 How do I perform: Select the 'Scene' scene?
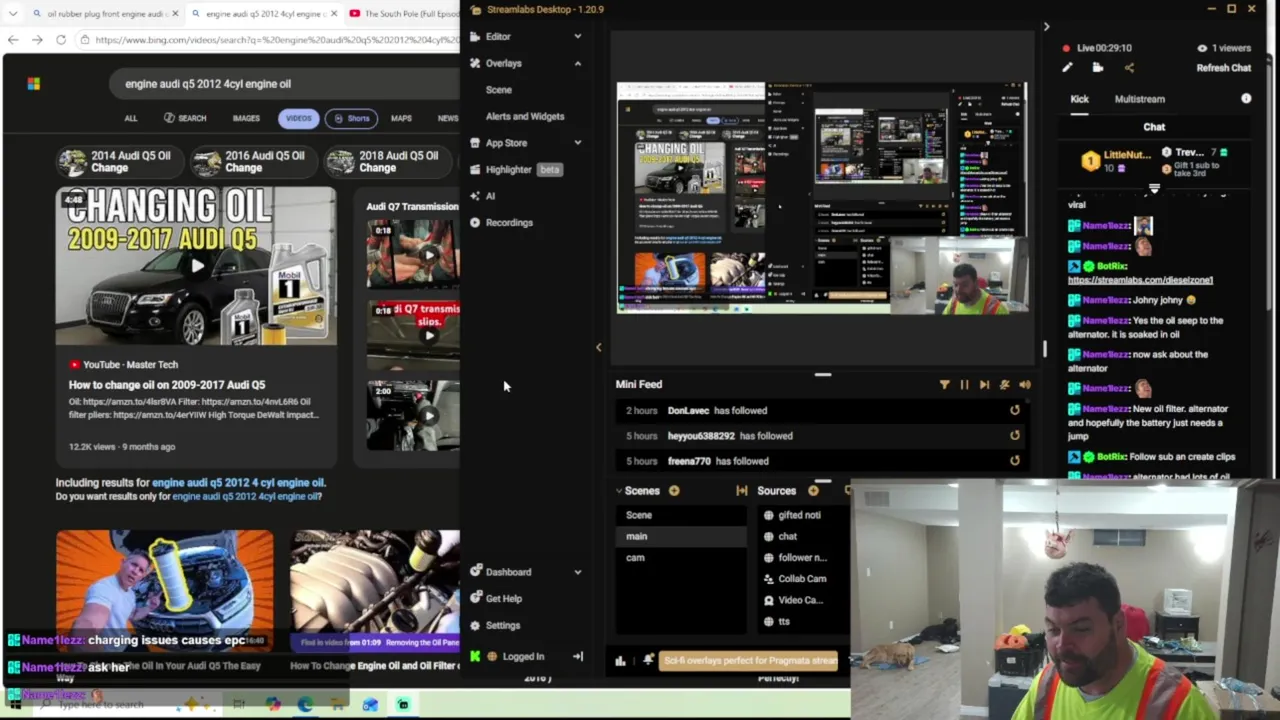[680, 515]
